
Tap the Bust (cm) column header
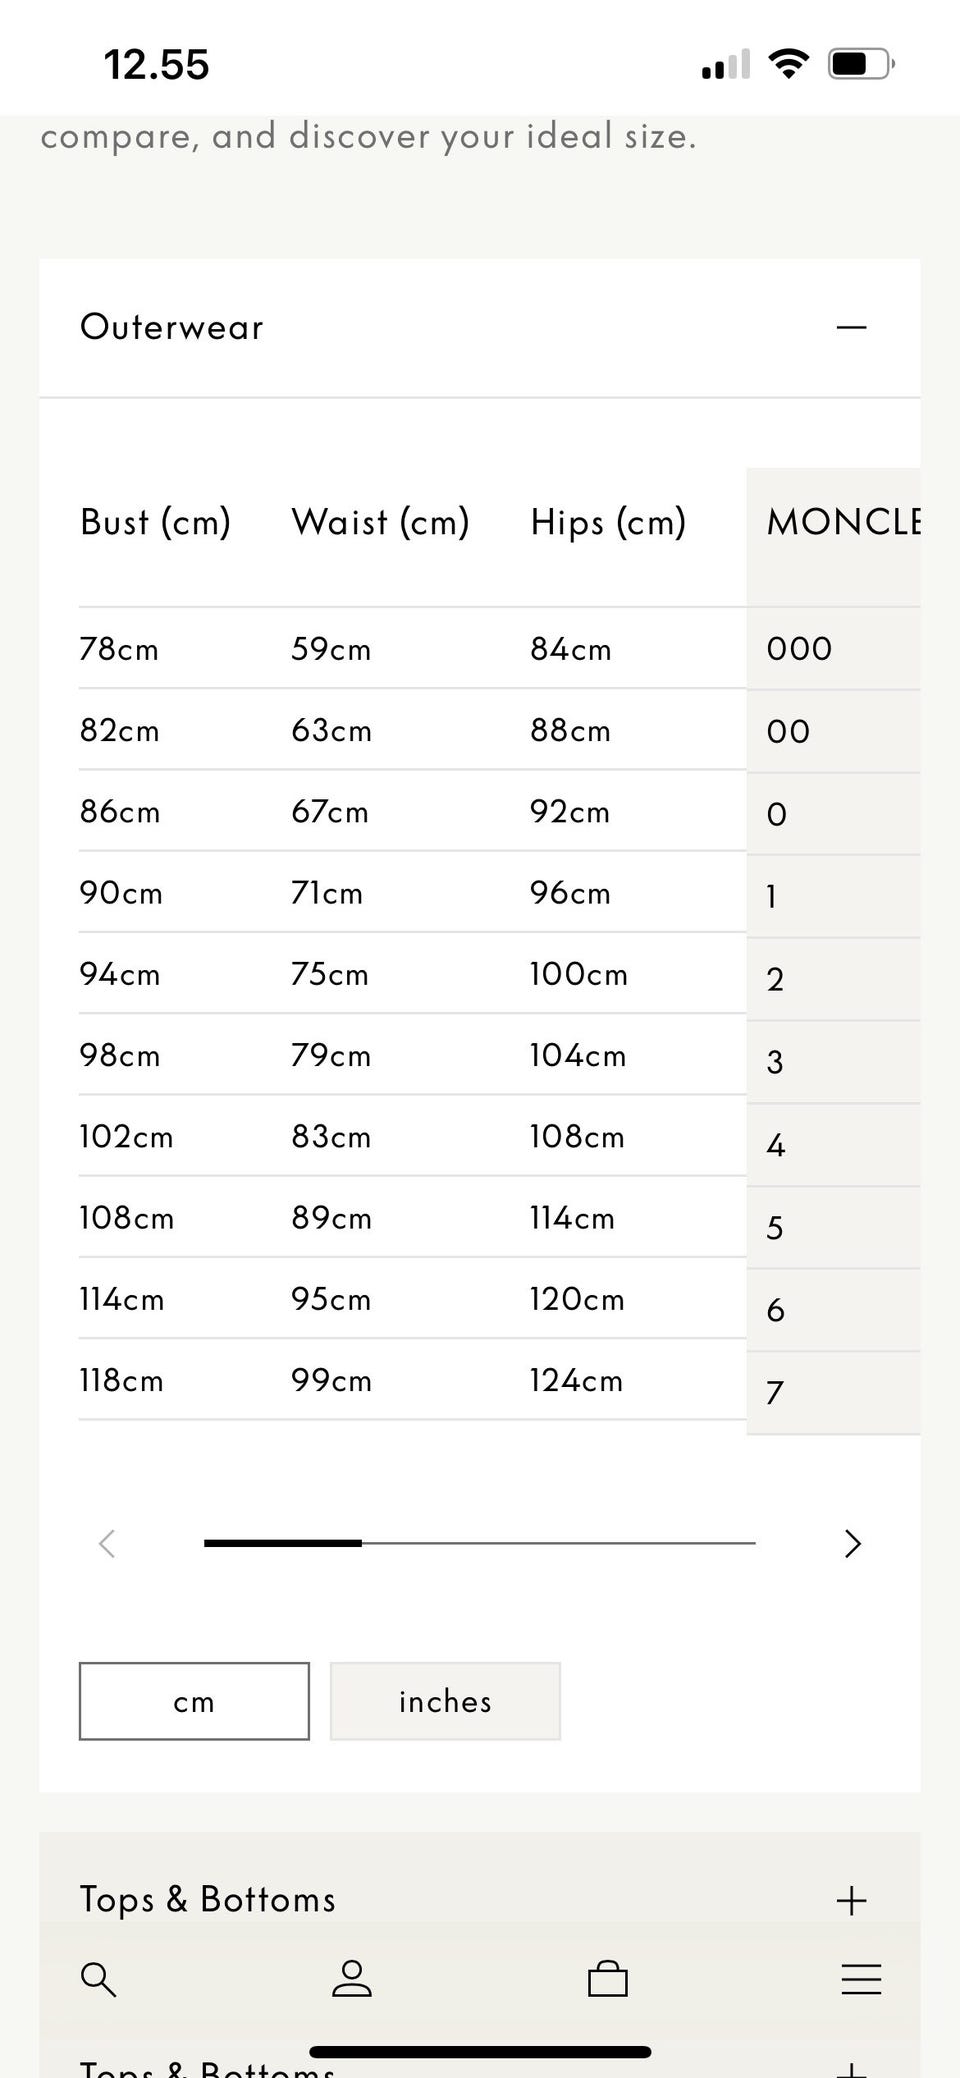point(155,522)
